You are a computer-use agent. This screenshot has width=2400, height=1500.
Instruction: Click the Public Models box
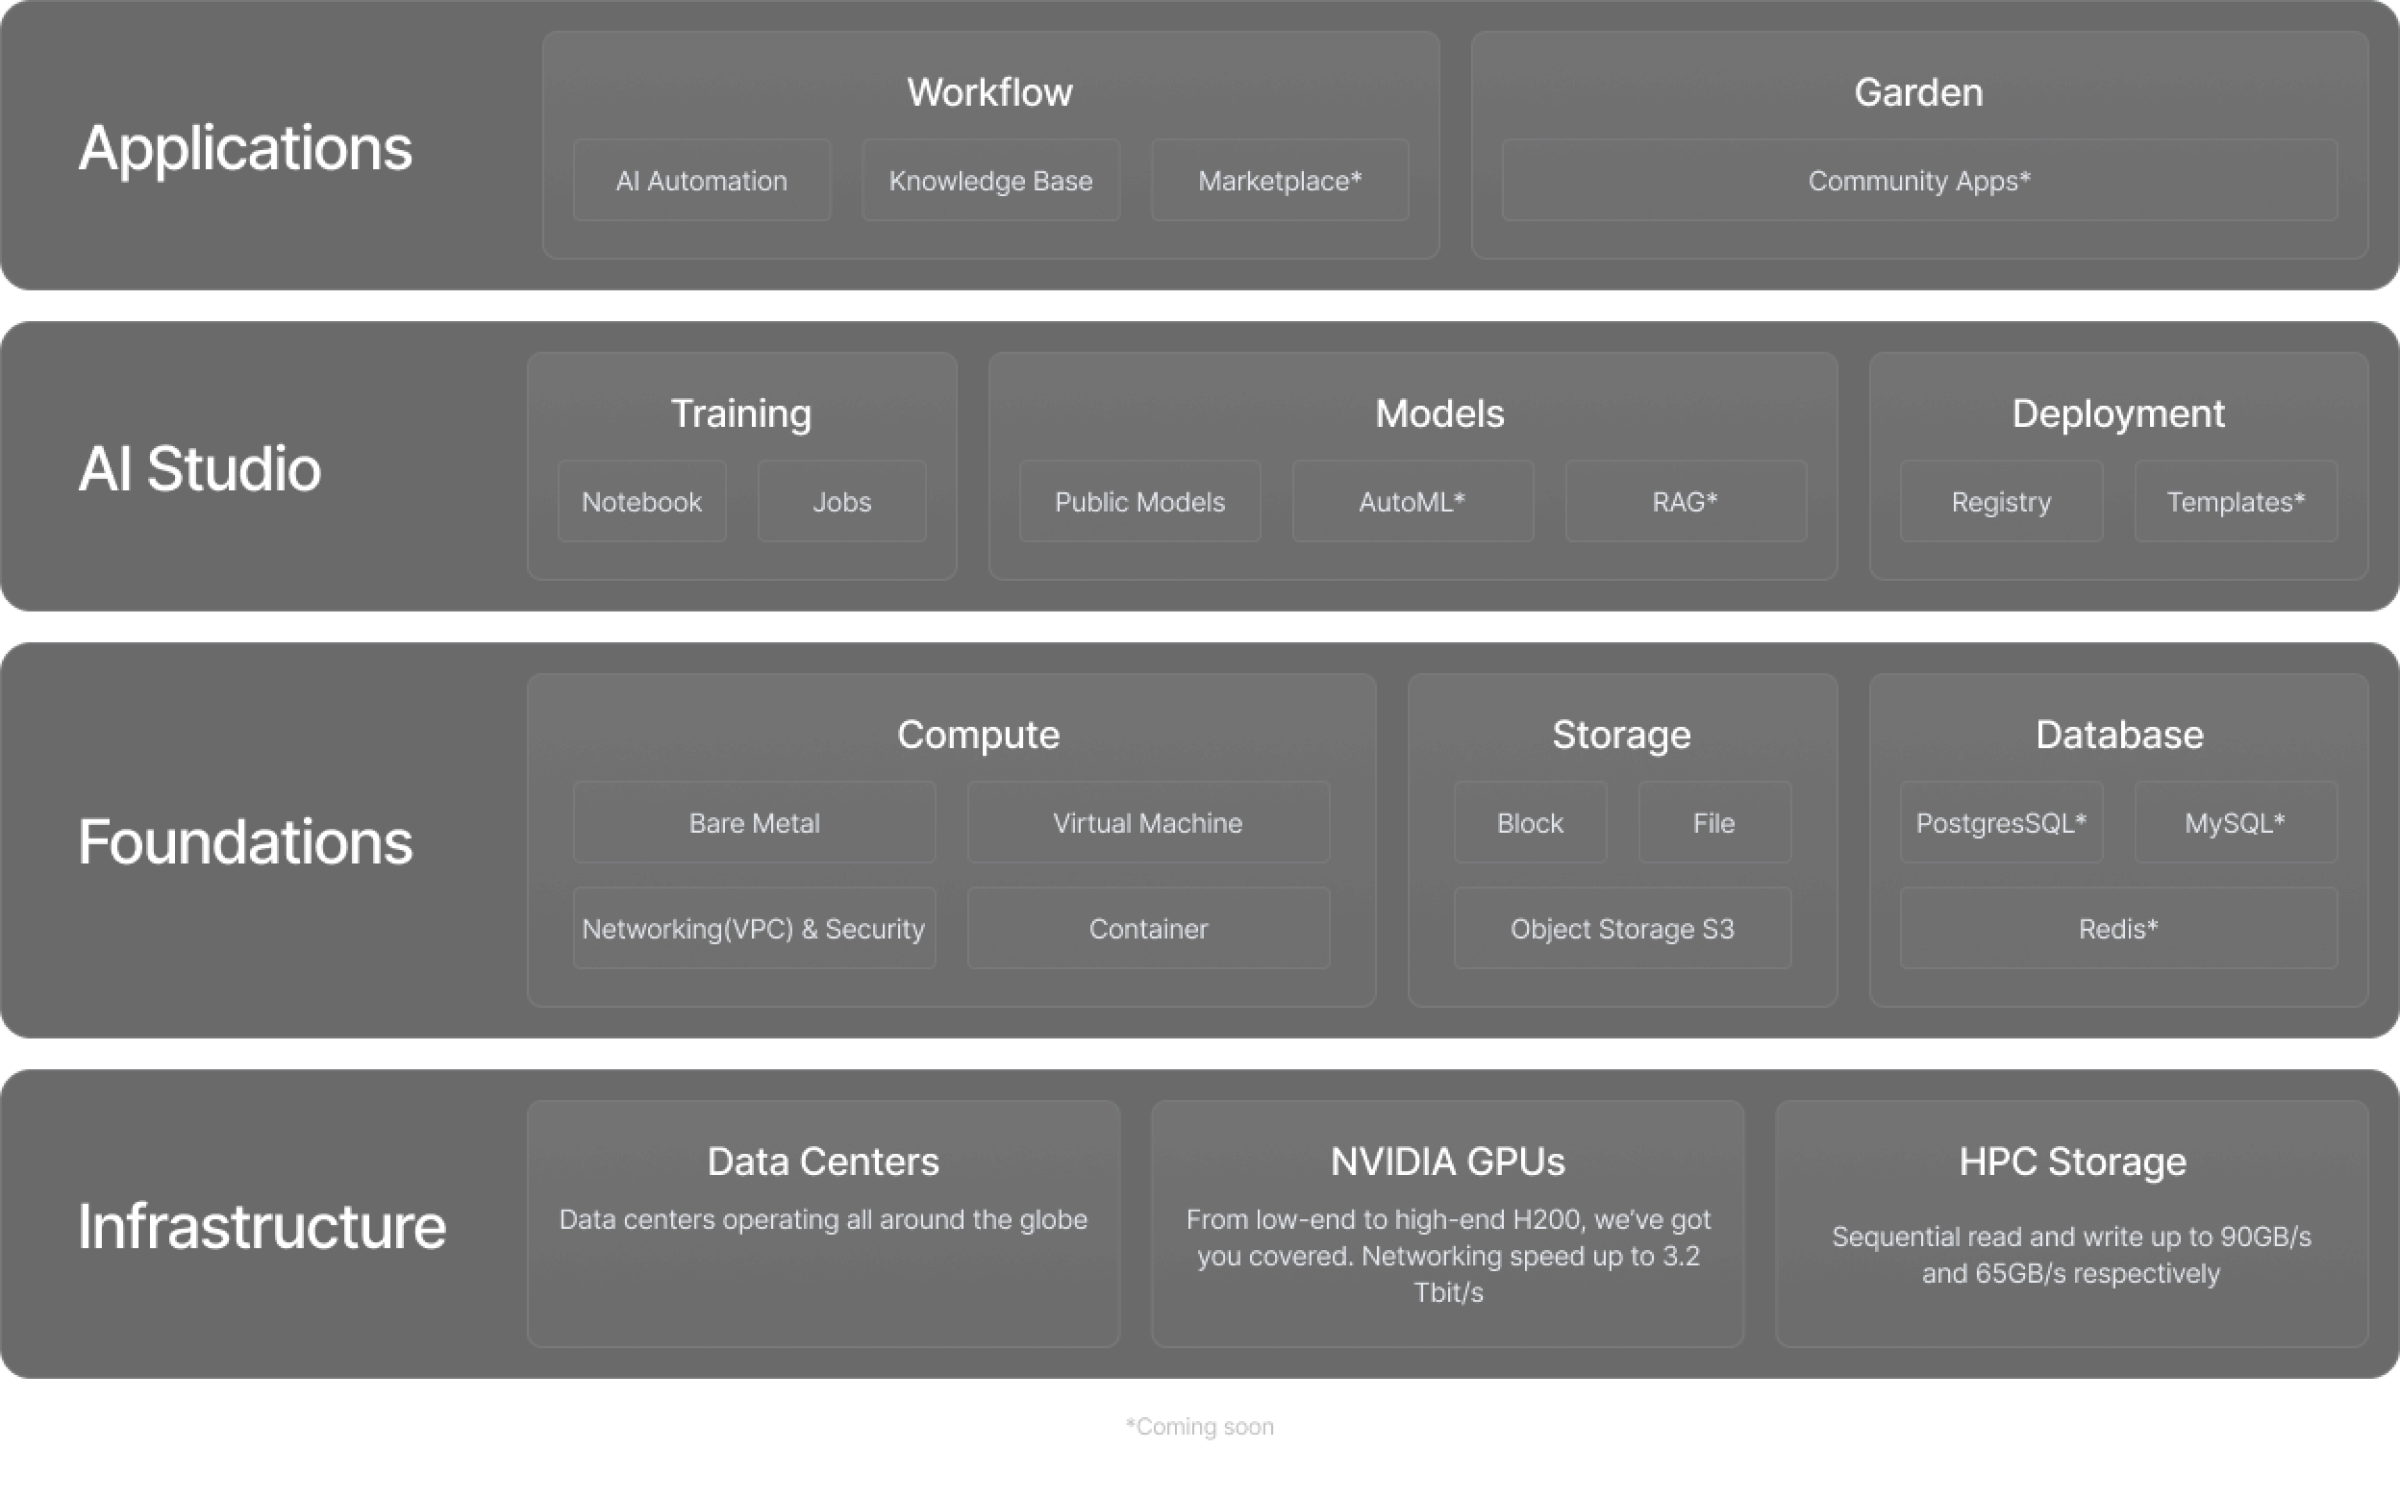[x=1140, y=501]
